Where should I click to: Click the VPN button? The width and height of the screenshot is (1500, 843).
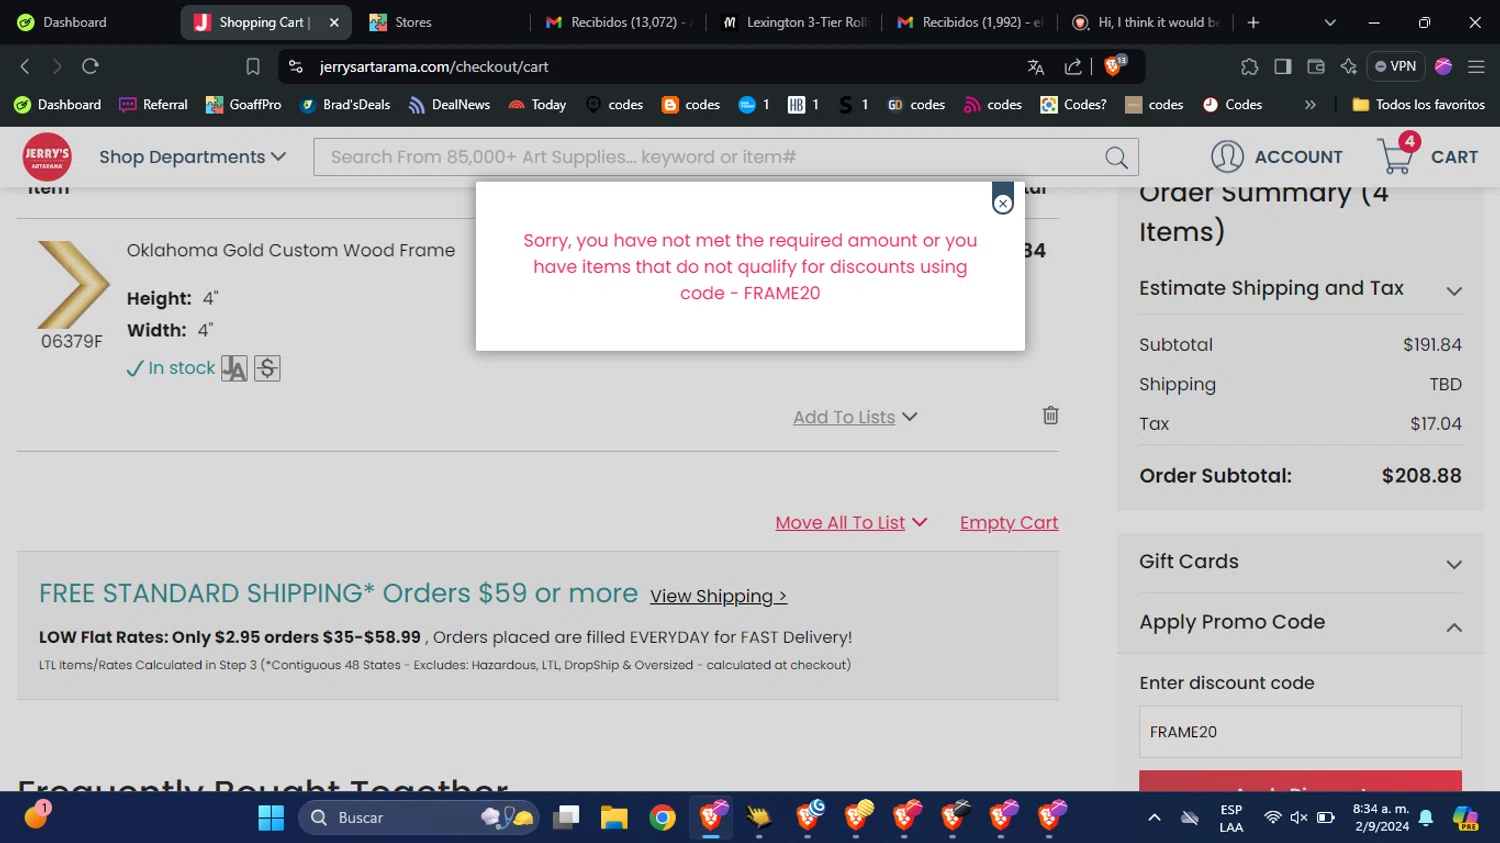[1395, 66]
